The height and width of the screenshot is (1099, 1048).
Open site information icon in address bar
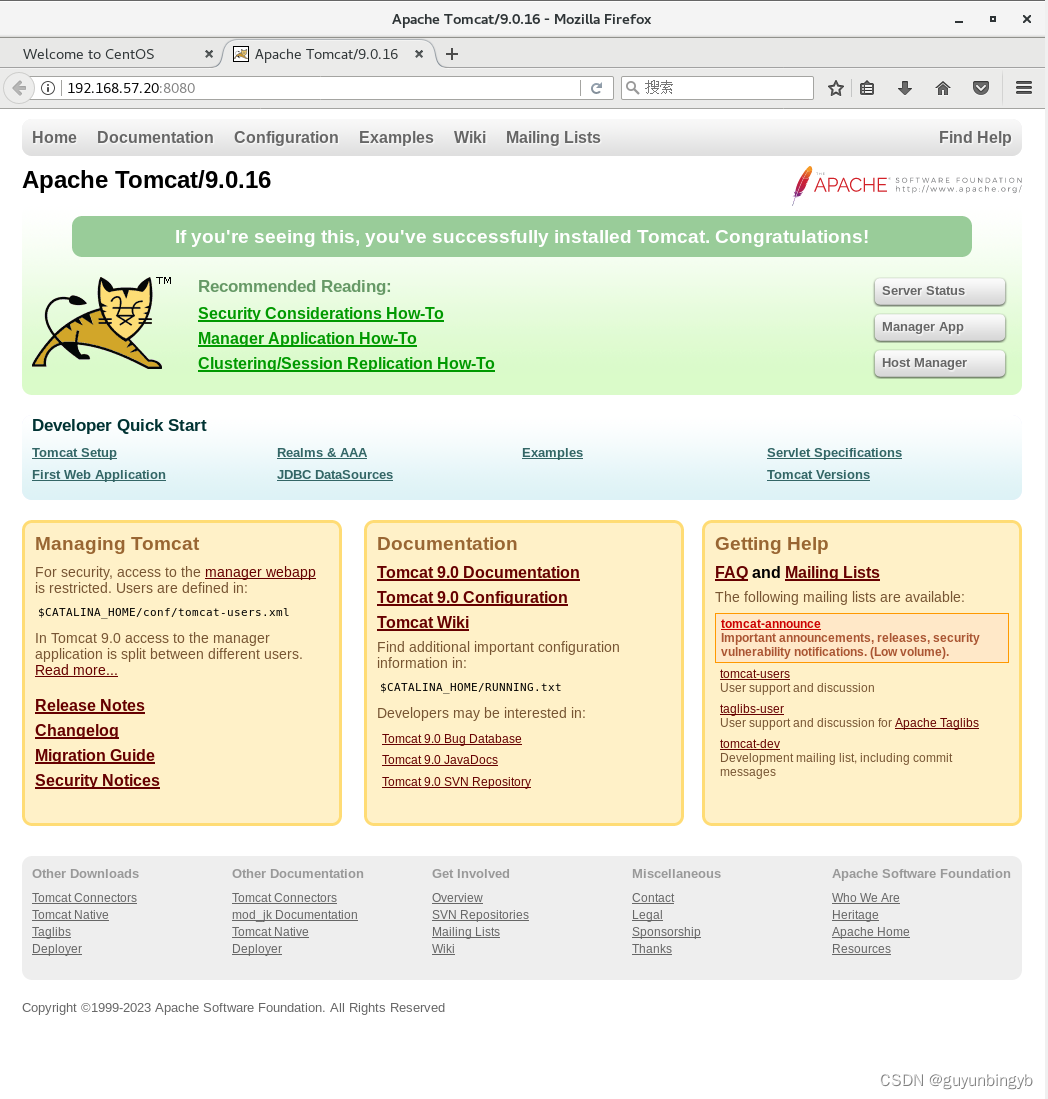[x=48, y=88]
